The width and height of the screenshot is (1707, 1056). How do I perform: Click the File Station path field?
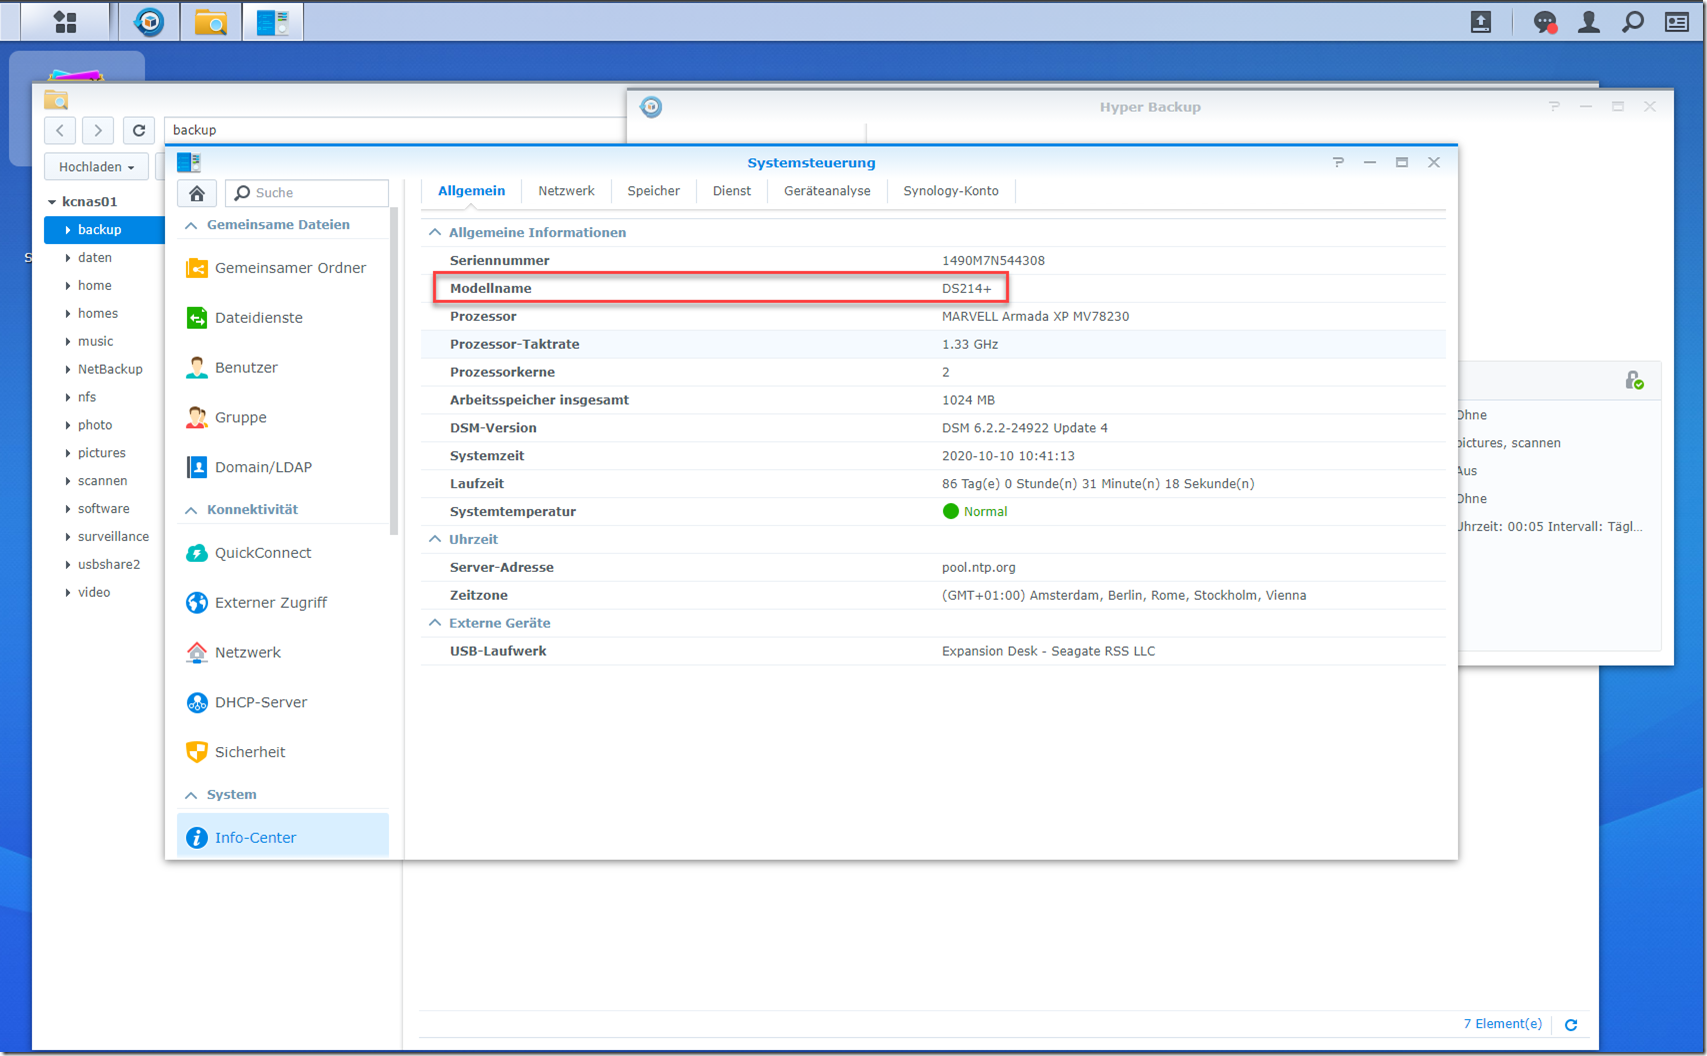pos(395,130)
